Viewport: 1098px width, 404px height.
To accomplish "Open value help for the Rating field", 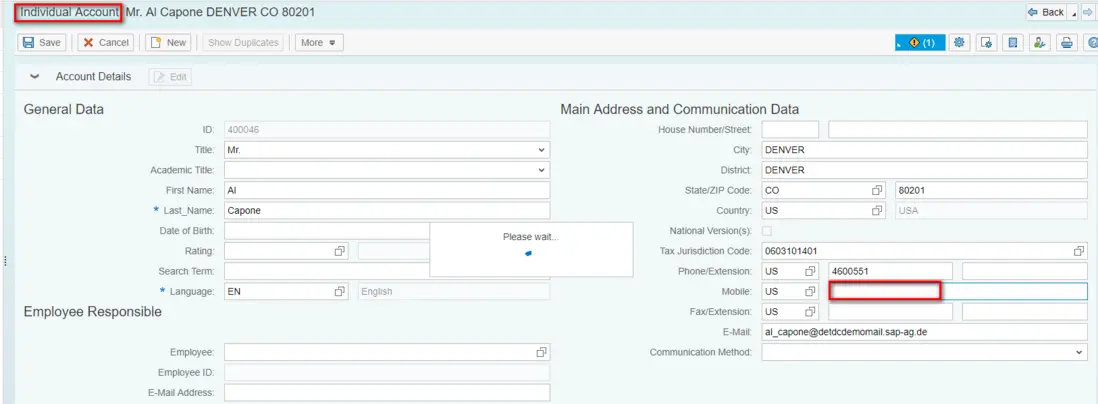I will (x=340, y=250).
